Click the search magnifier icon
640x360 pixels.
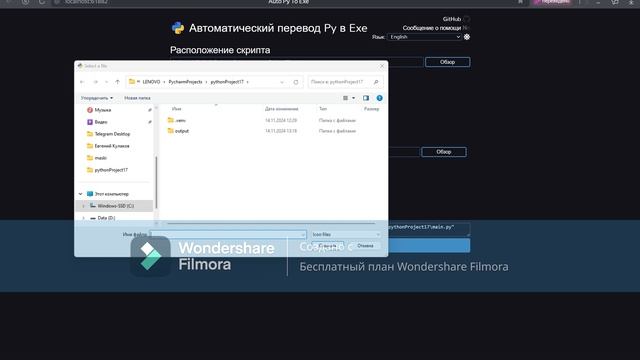(x=376, y=82)
